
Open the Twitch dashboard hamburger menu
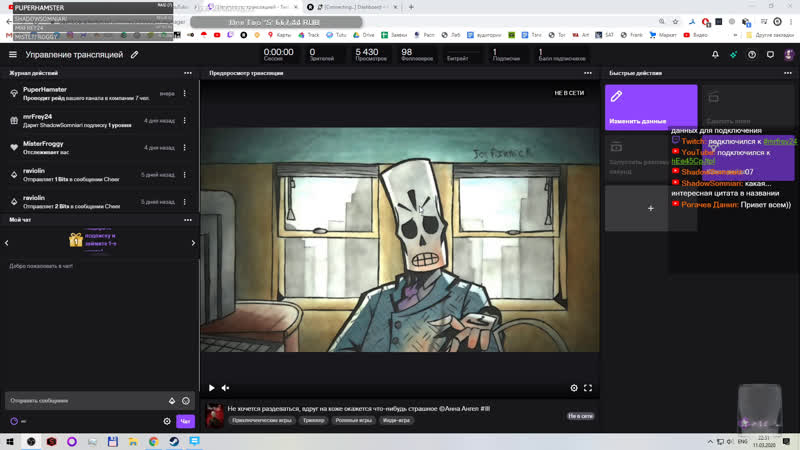click(x=13, y=55)
